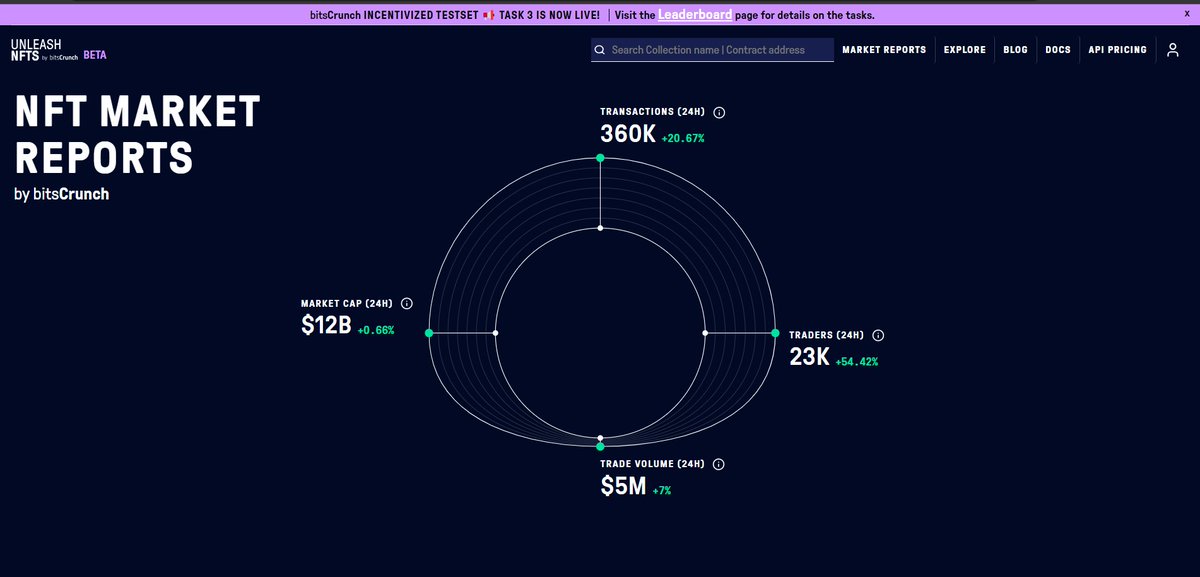Go to the Explore page
The width and height of the screenshot is (1200, 577).
tap(965, 50)
